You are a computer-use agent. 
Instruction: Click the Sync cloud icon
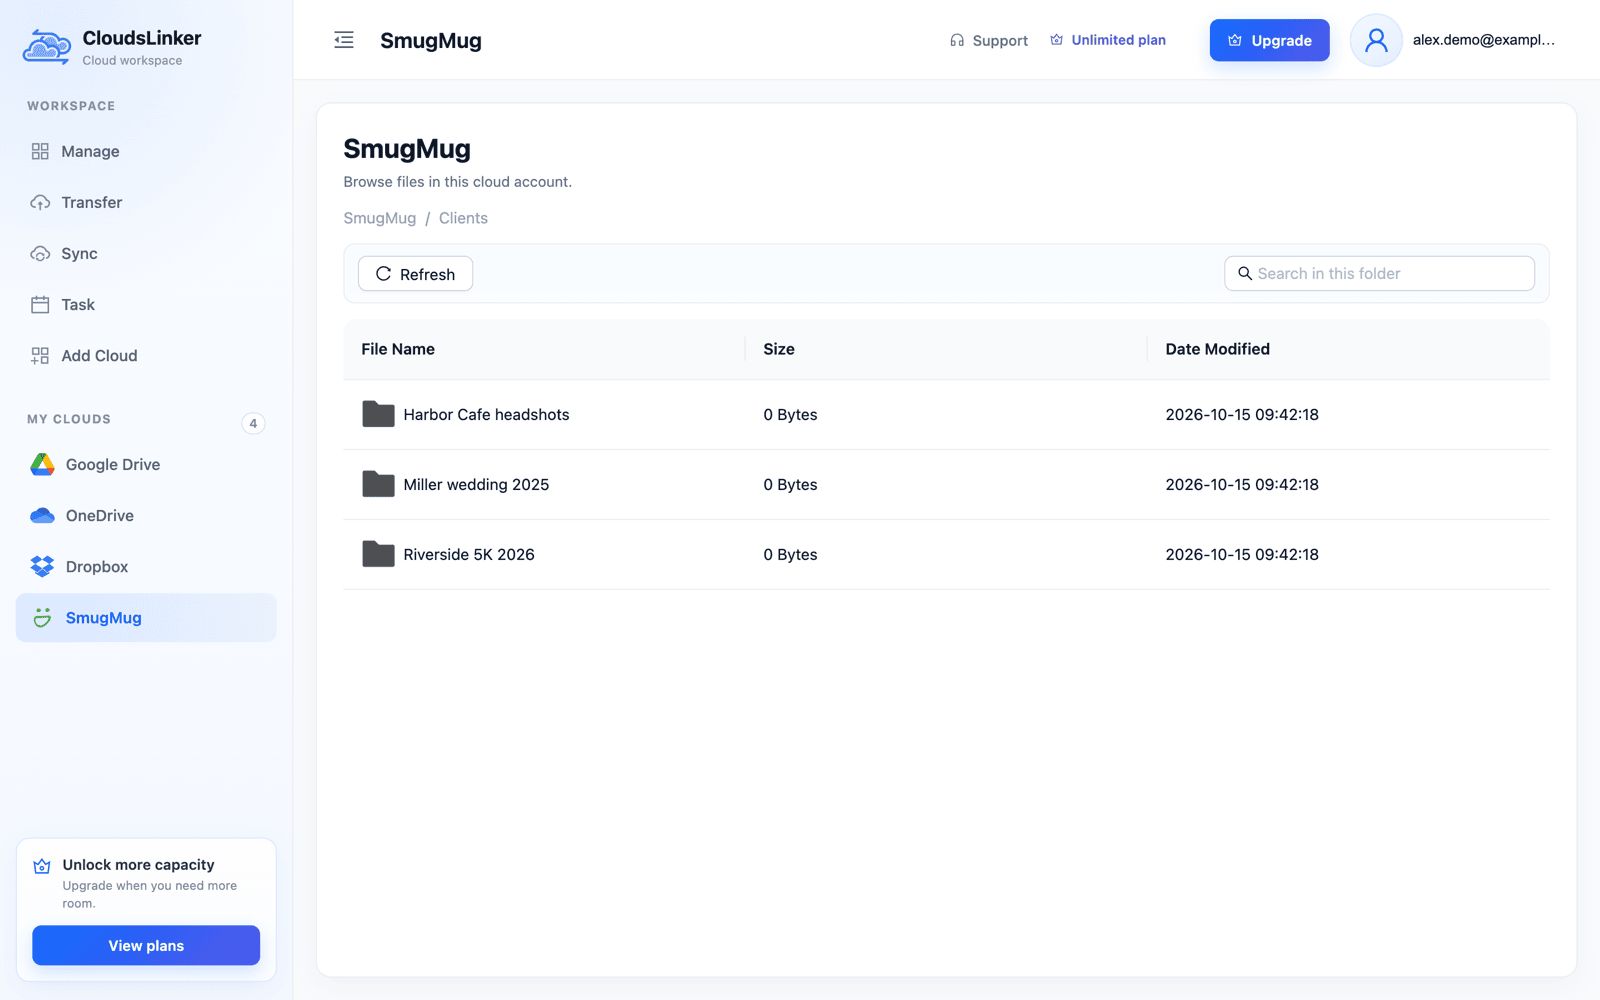[40, 253]
